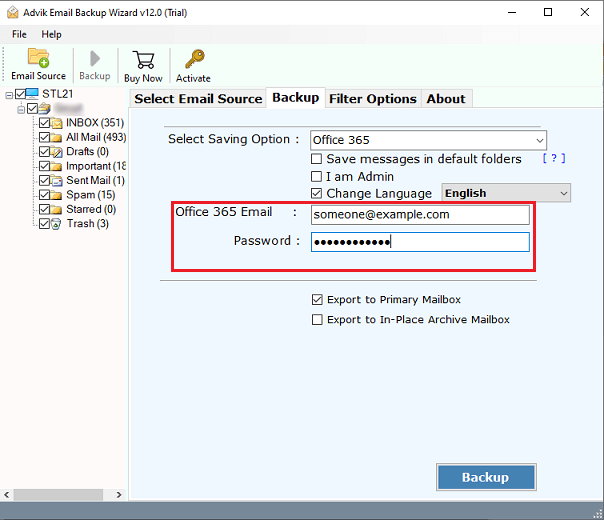This screenshot has height=520, width=604.
Task: Click the Office 365 Email input field
Action: coord(420,215)
